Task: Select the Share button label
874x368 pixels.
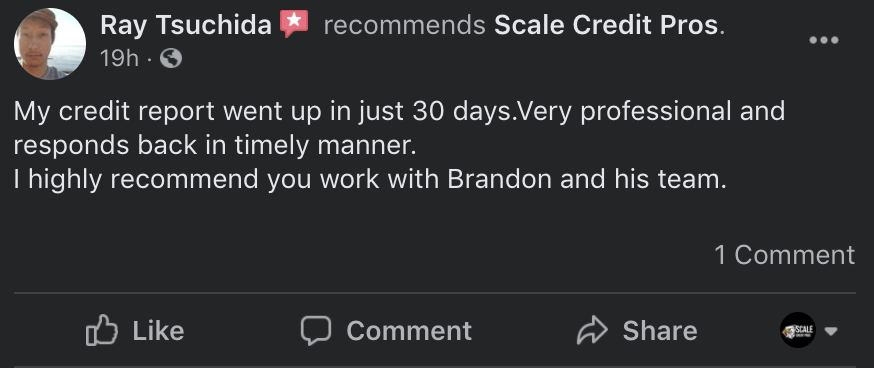Action: click(x=660, y=331)
